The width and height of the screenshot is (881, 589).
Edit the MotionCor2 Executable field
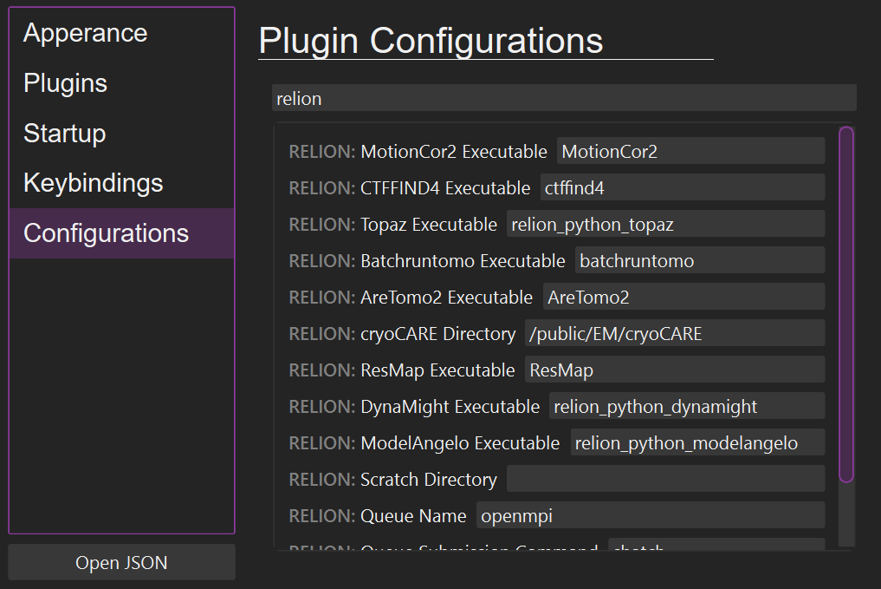coord(689,152)
